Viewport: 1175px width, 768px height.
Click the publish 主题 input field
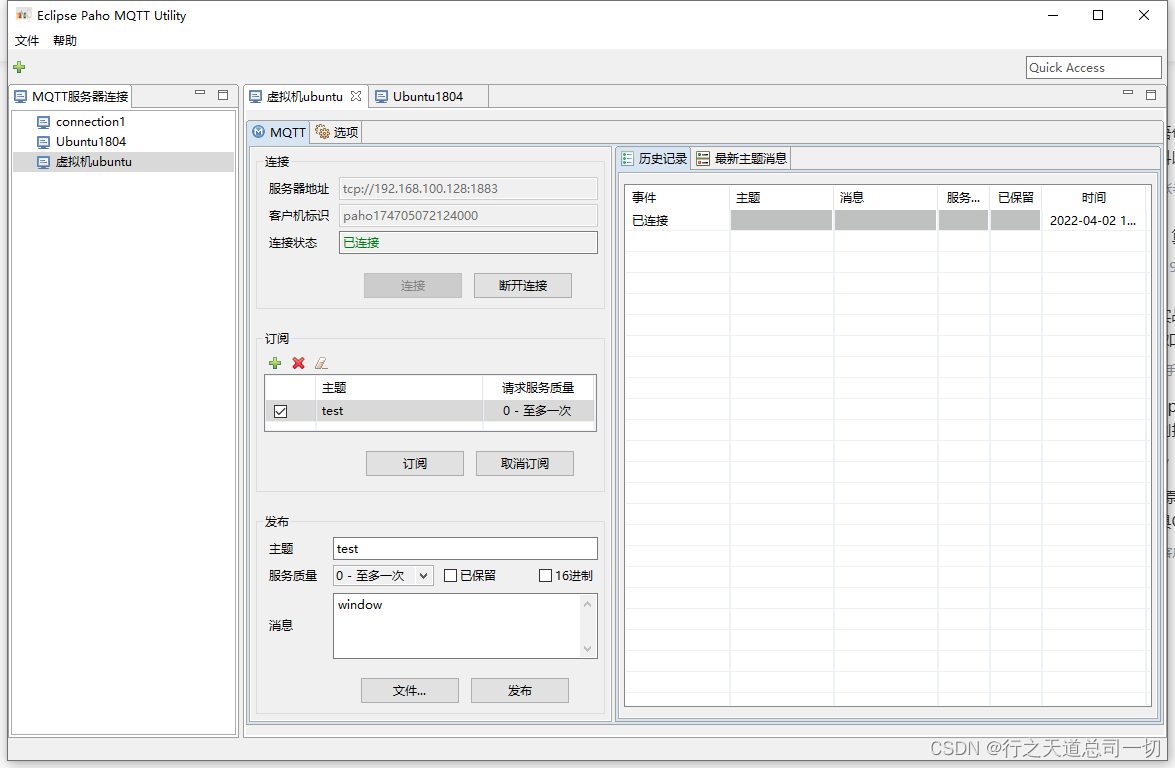point(465,548)
